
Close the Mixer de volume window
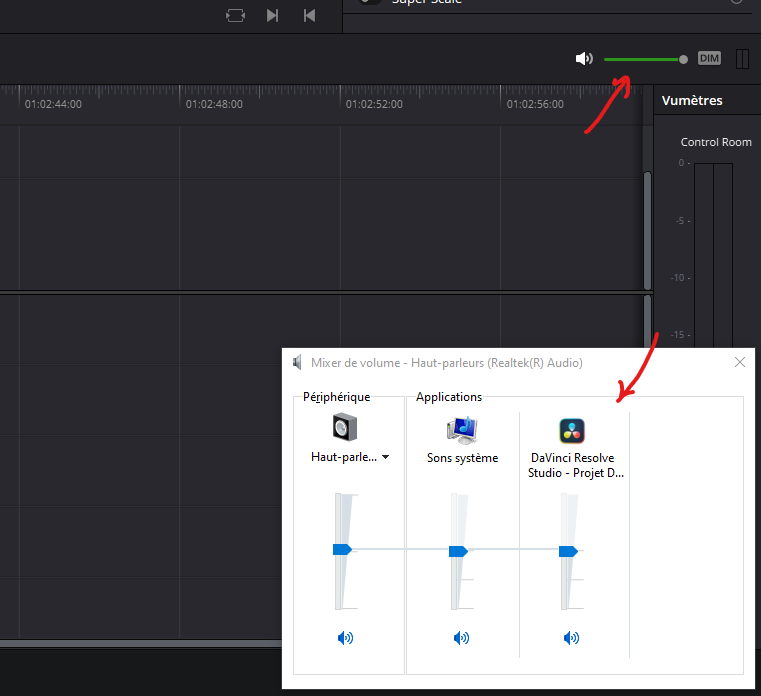click(740, 362)
